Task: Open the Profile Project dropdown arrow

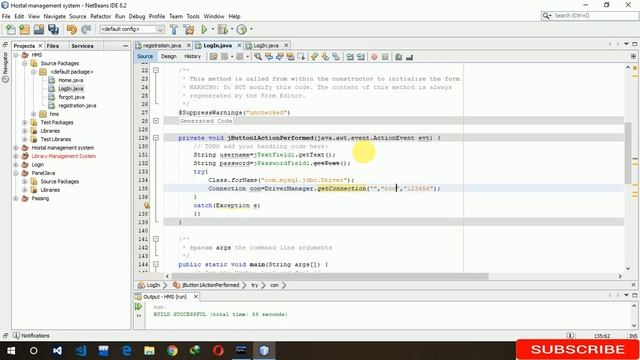Action: coord(251,29)
